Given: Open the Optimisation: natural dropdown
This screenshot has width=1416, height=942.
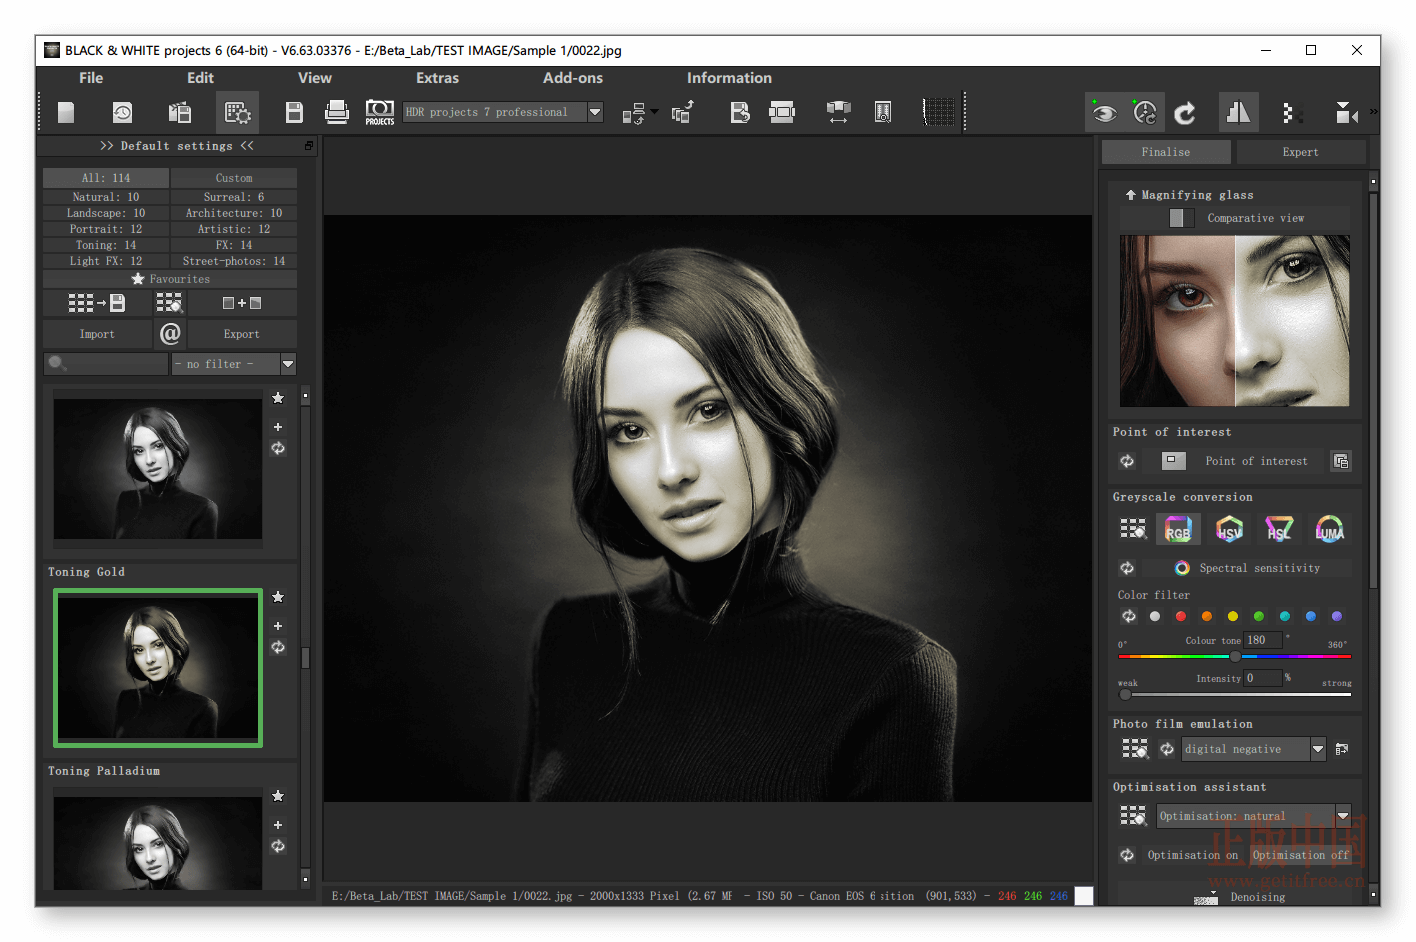Looking at the screenshot, I should point(1343,816).
